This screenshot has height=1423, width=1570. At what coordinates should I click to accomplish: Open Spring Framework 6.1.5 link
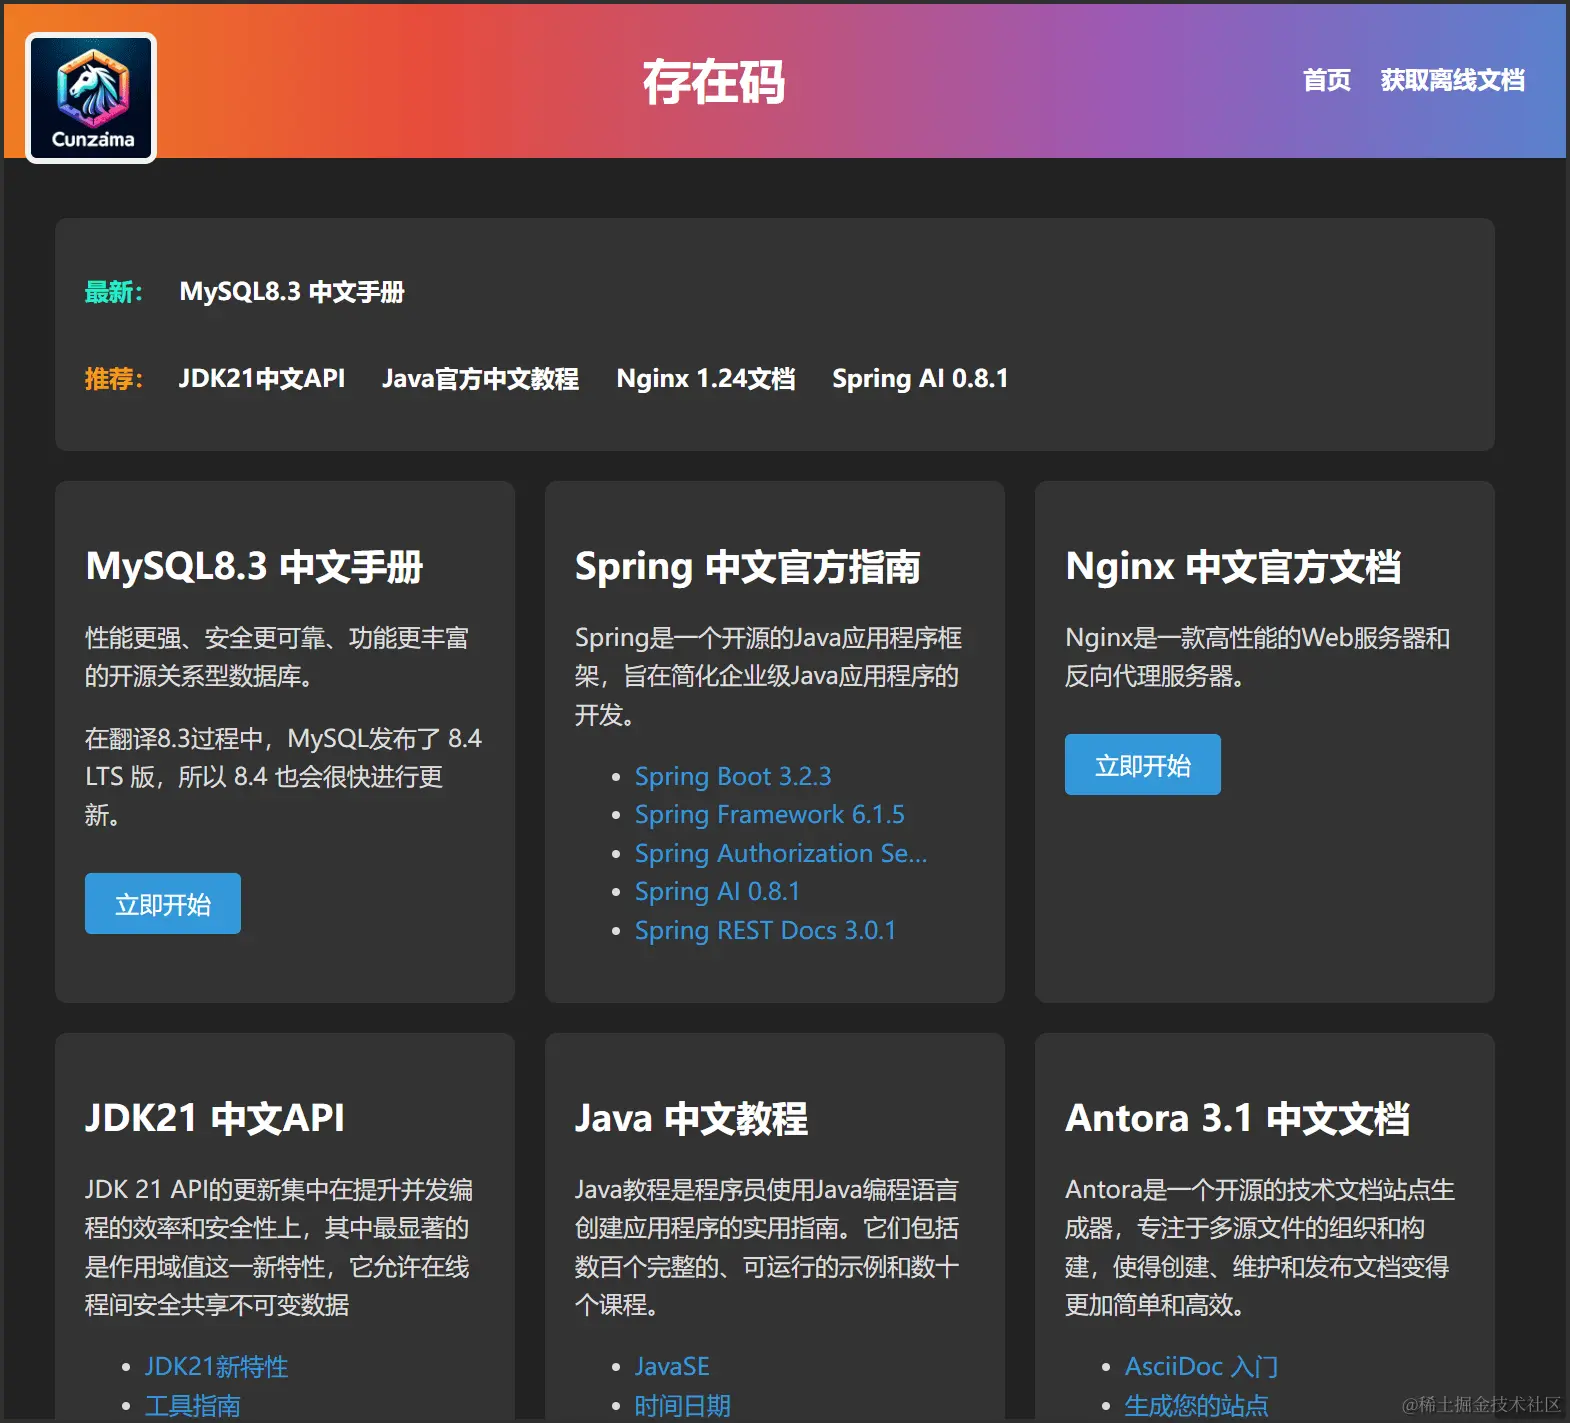769,815
